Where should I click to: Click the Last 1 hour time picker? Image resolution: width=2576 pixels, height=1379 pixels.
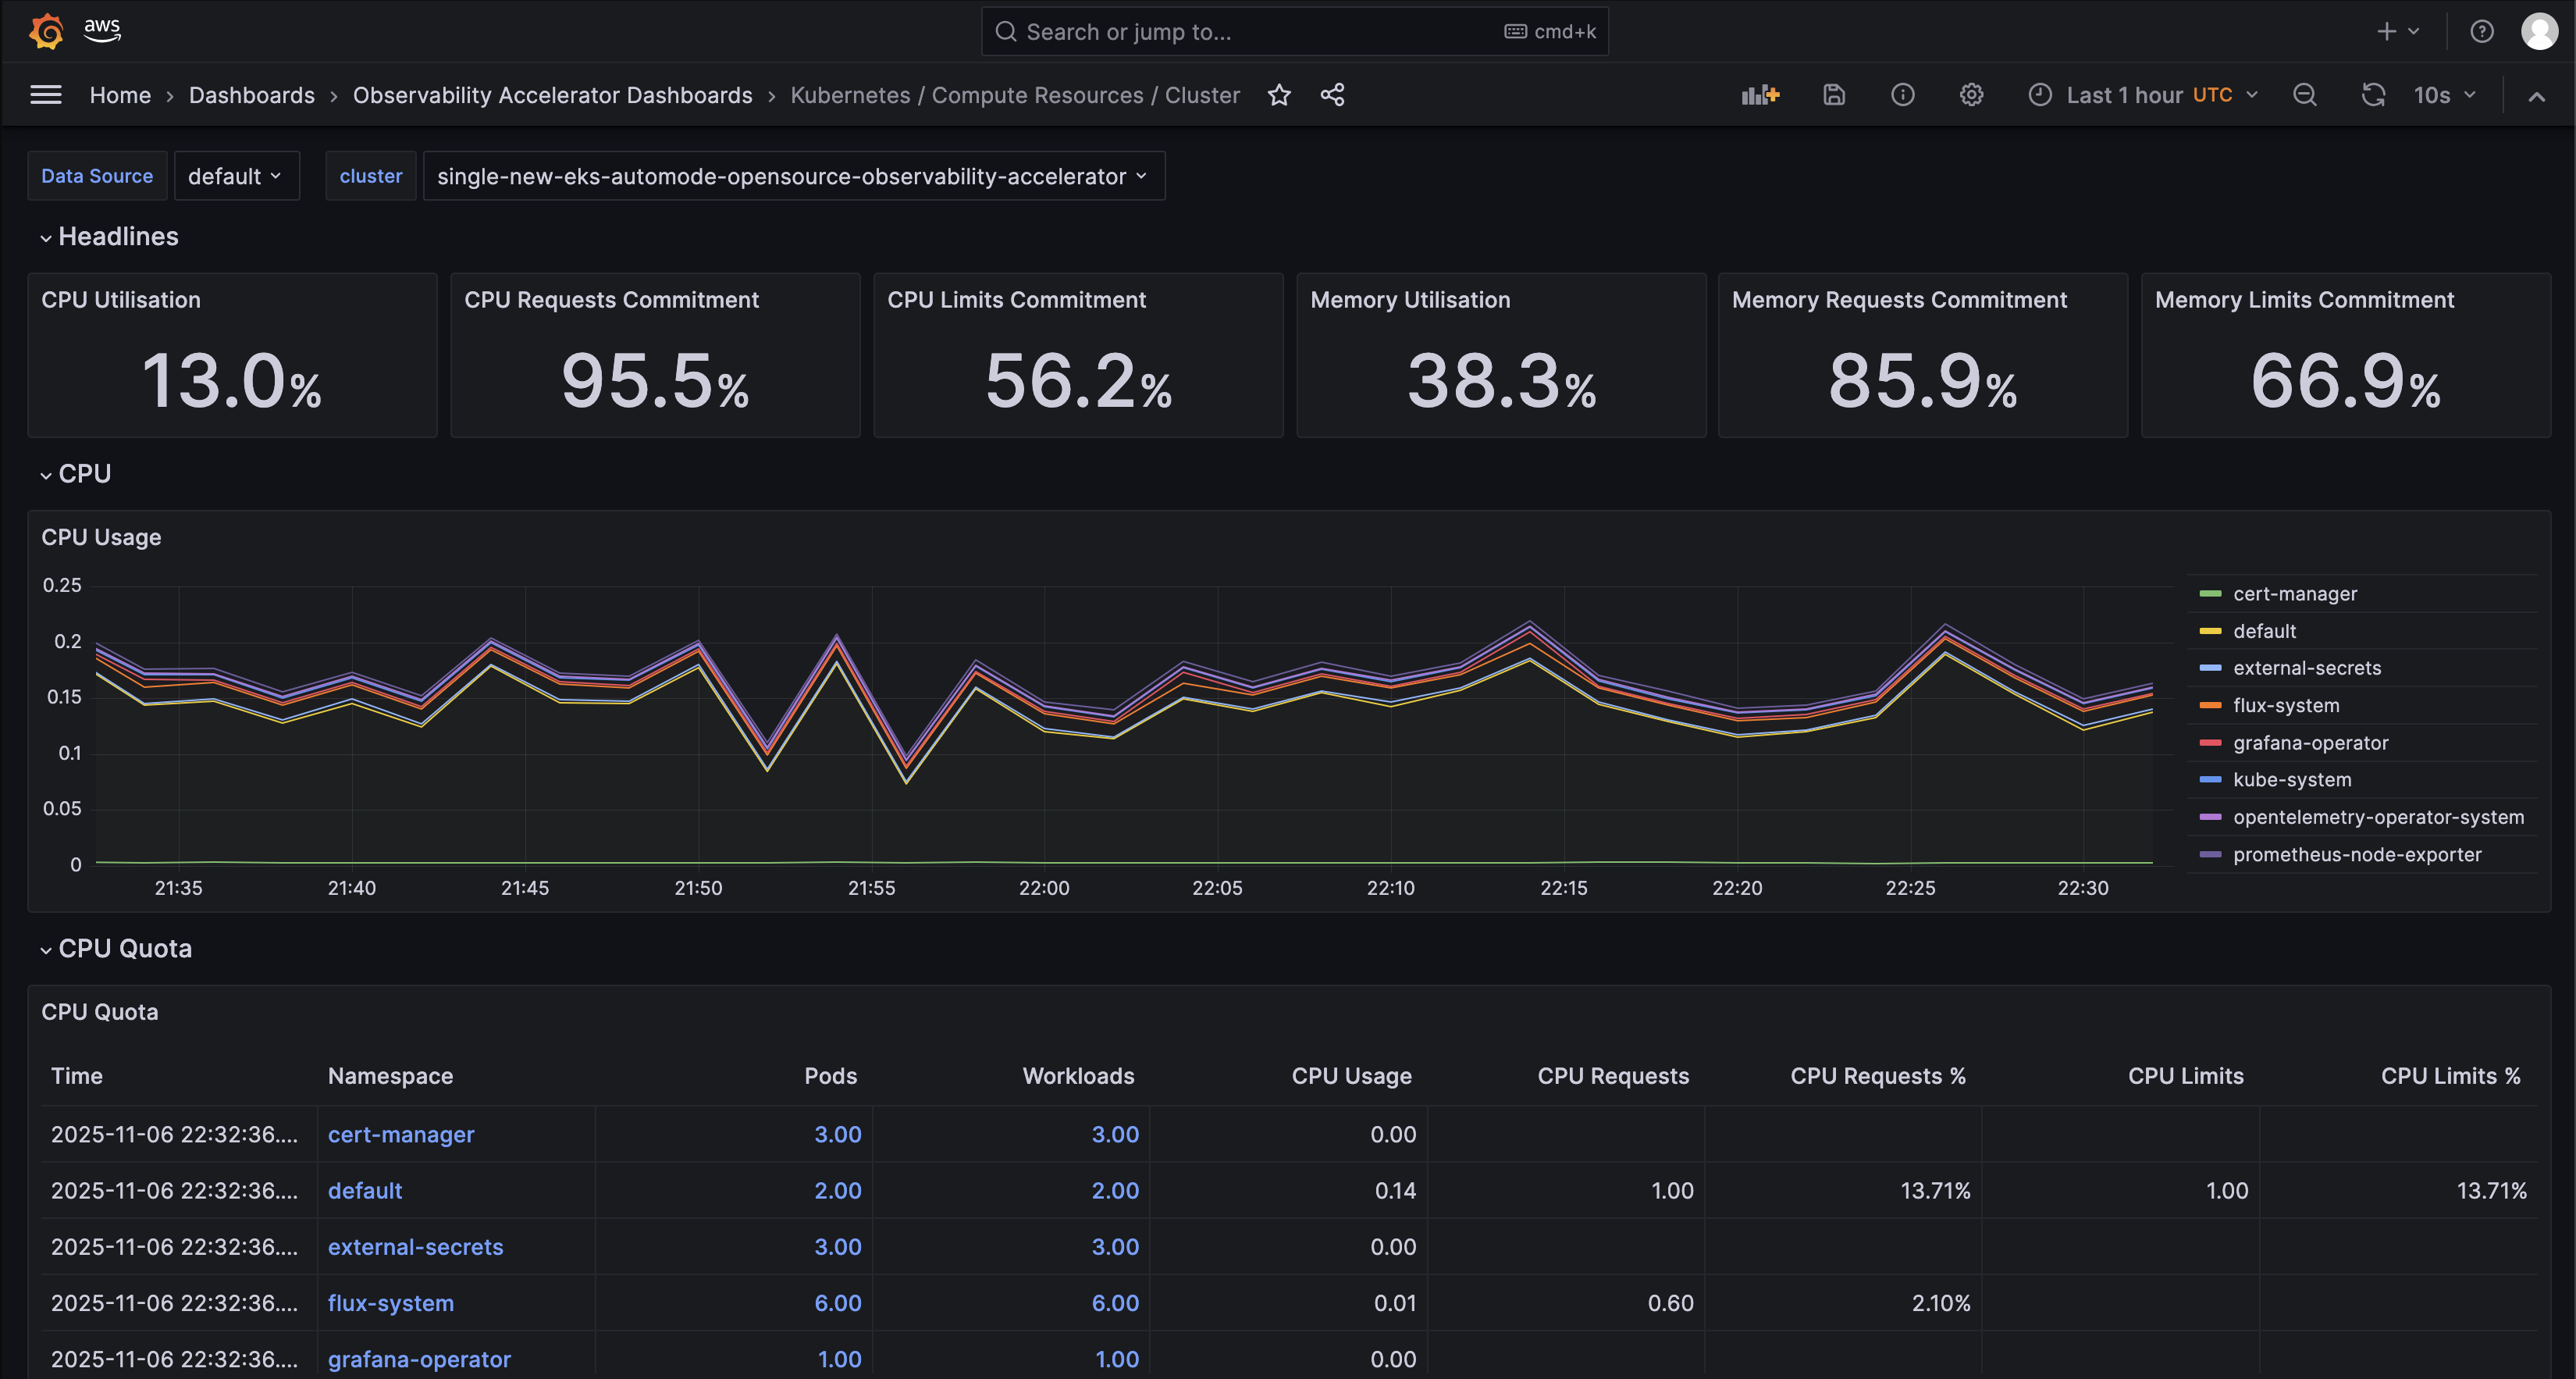(2125, 94)
